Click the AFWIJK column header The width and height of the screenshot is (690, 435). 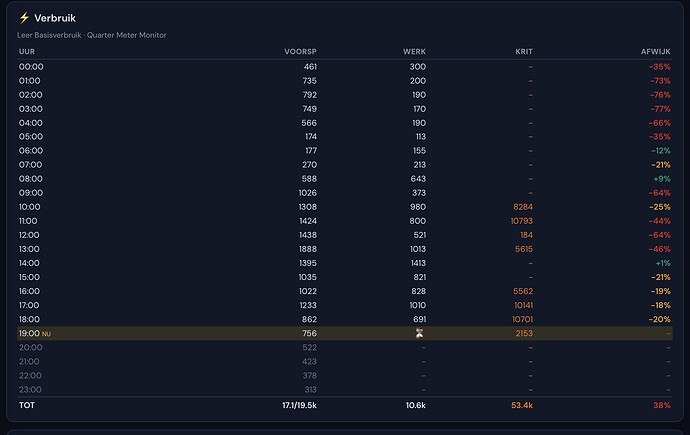pyautogui.click(x=656, y=51)
